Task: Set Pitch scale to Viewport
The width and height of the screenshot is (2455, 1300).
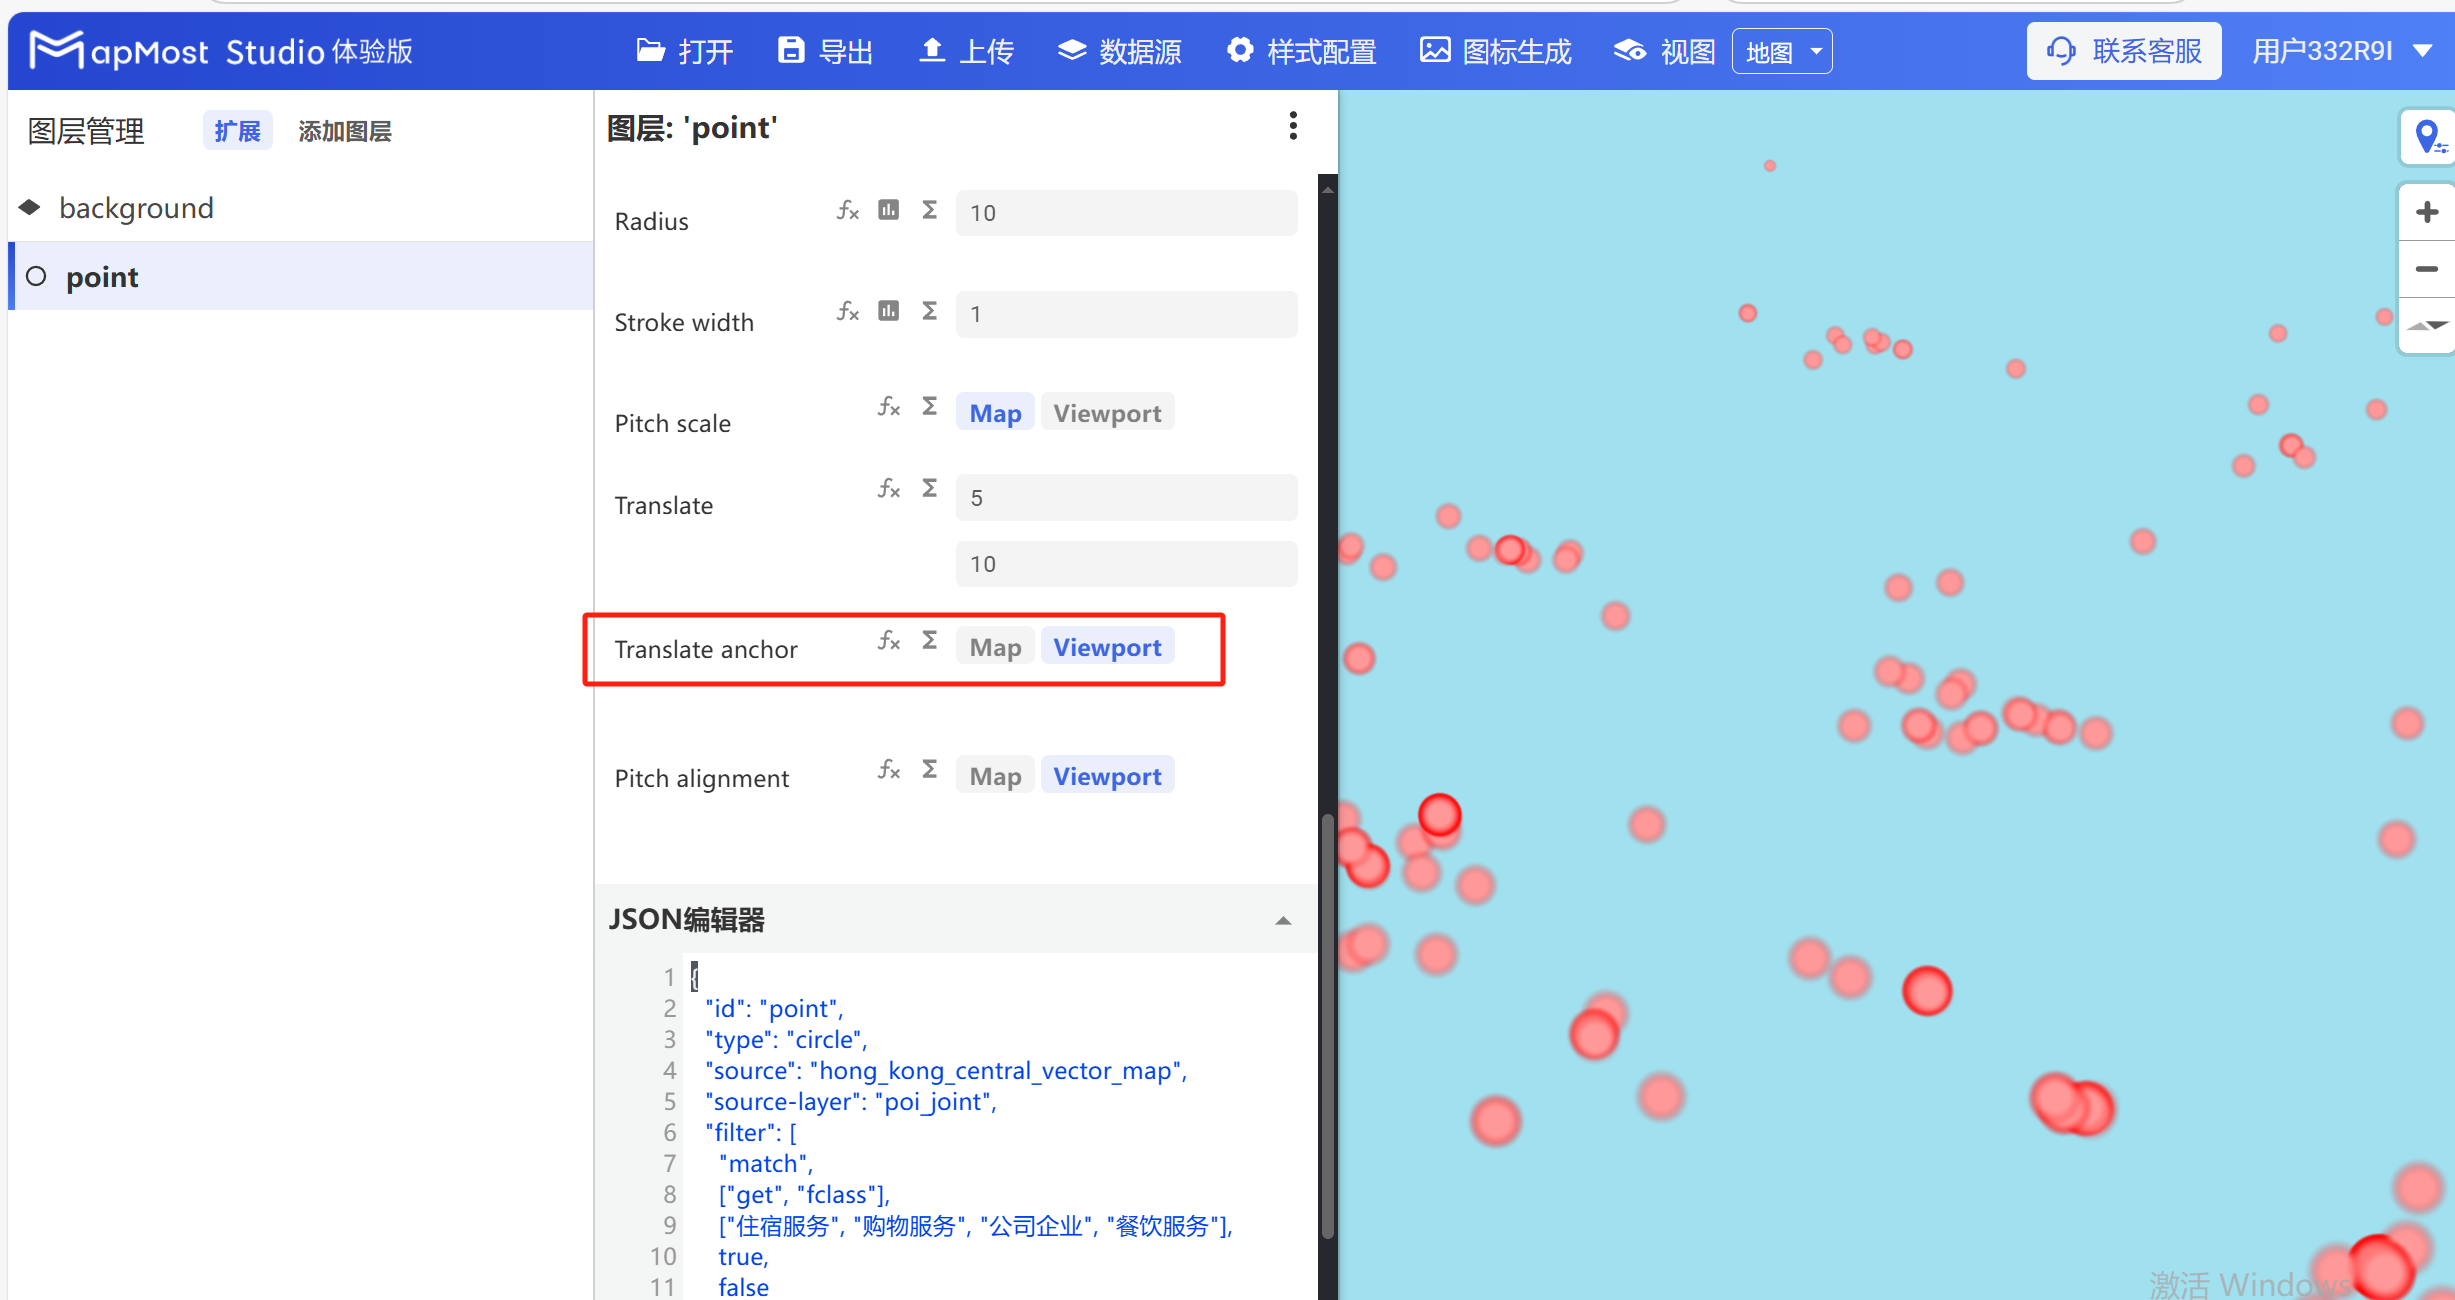Action: pyautogui.click(x=1106, y=413)
